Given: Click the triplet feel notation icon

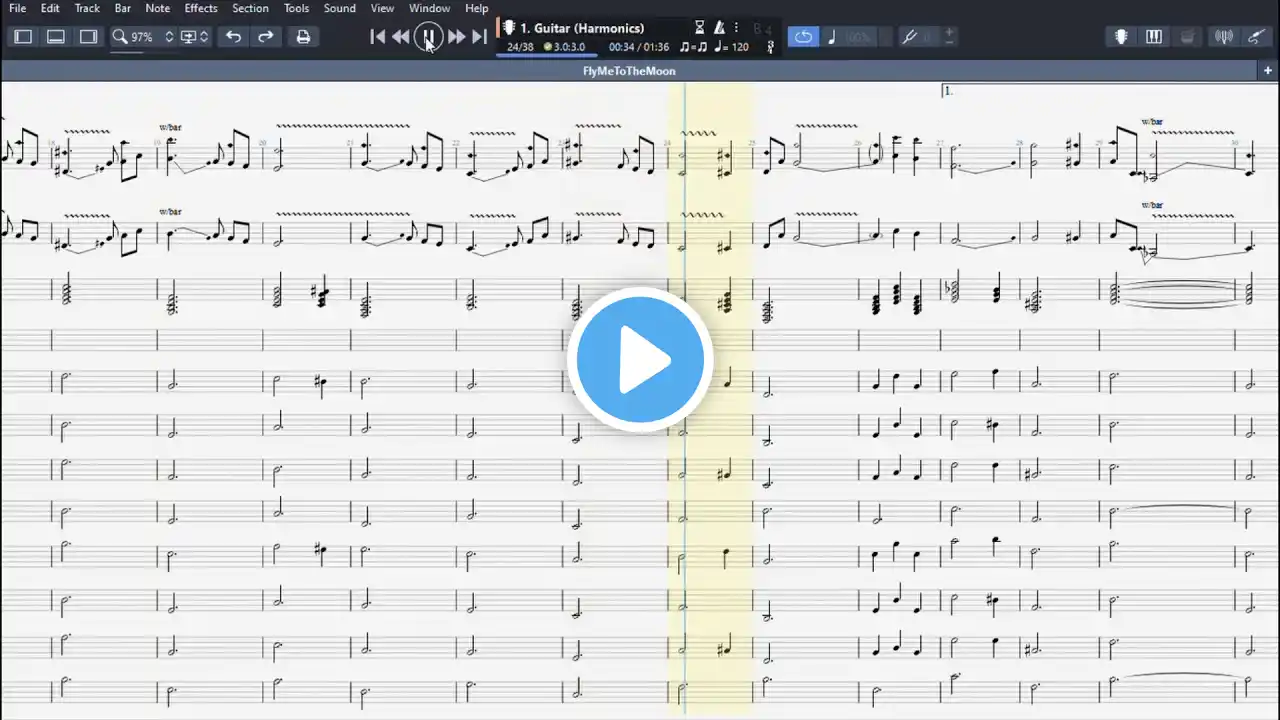Looking at the screenshot, I should pos(693,47).
